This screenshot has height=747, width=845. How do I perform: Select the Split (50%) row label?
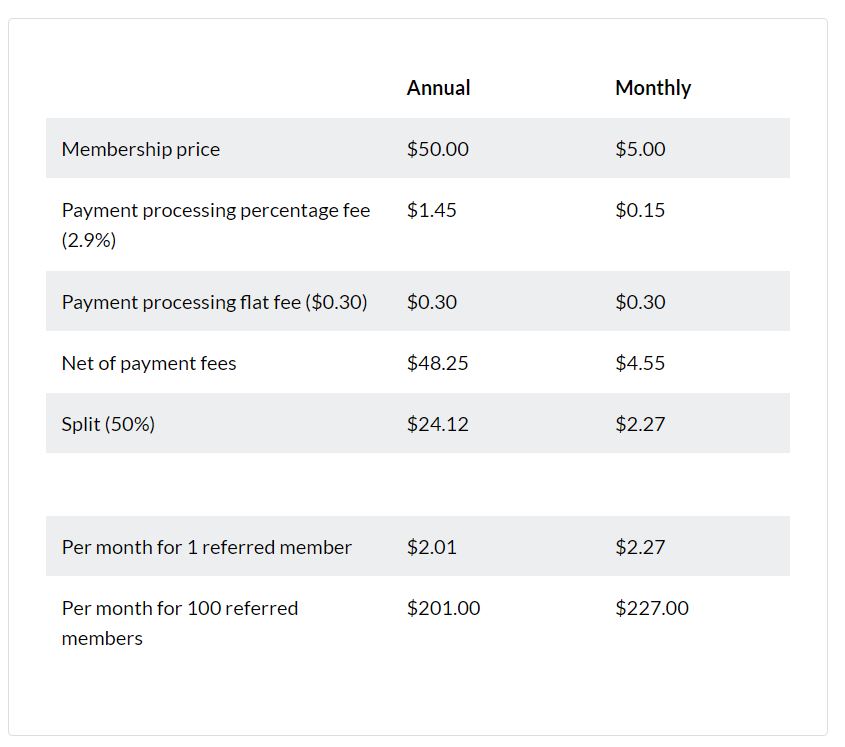tap(108, 424)
